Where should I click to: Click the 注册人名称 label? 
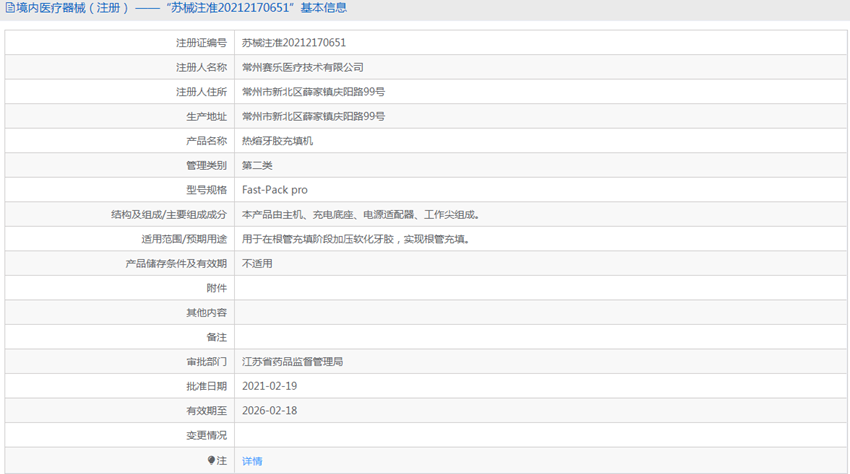point(201,67)
